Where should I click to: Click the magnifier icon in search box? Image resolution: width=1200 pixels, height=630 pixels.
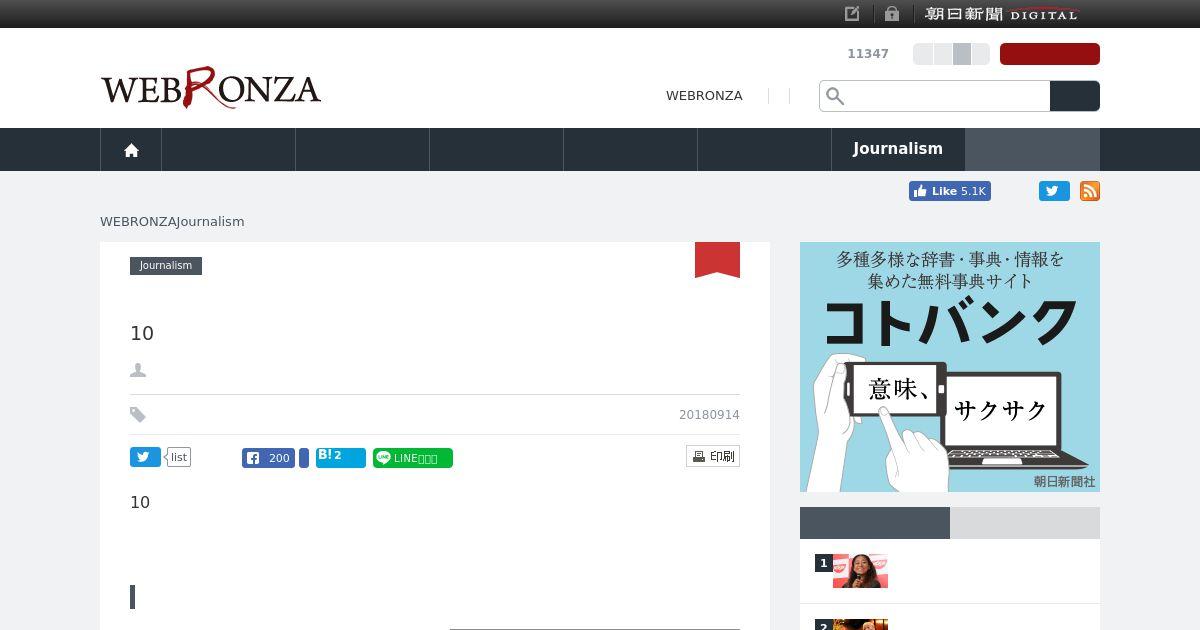[x=835, y=96]
